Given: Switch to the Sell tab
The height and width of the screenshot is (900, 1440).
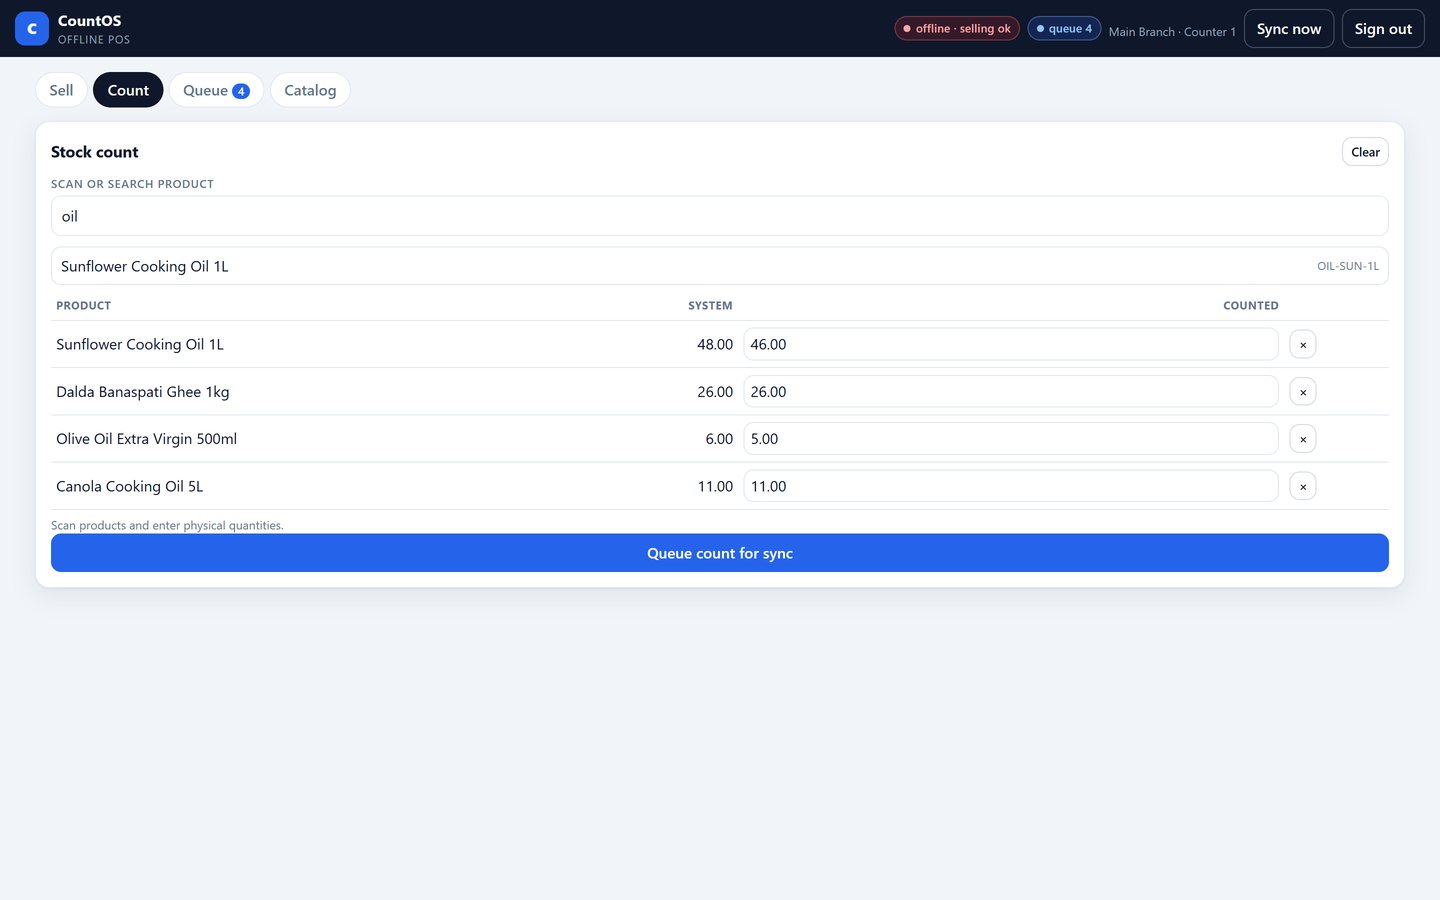Looking at the screenshot, I should click(x=61, y=90).
